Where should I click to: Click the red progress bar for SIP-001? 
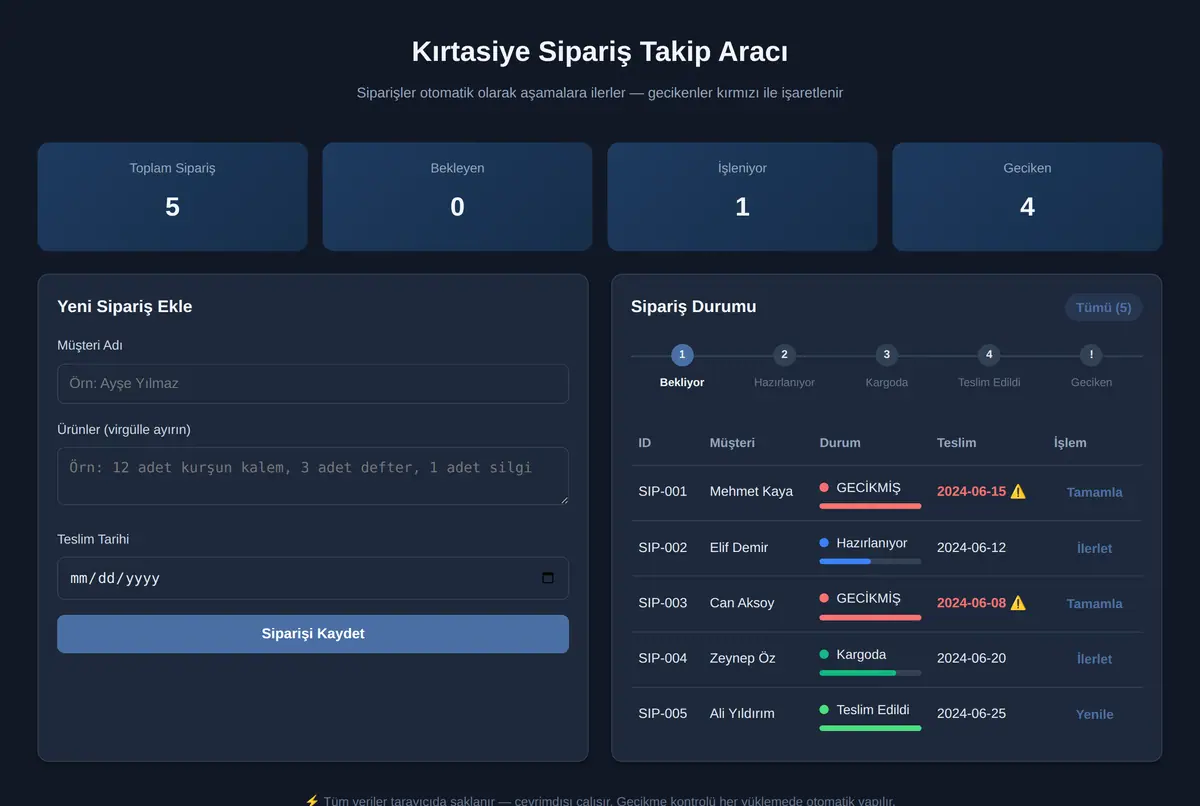click(x=870, y=506)
